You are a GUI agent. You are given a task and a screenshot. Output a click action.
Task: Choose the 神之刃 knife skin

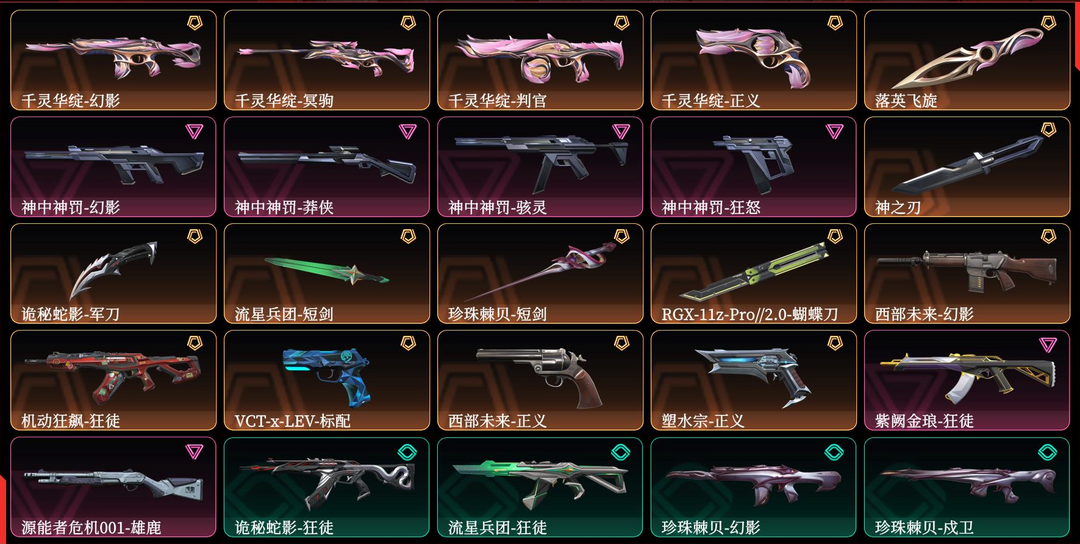coord(967,167)
